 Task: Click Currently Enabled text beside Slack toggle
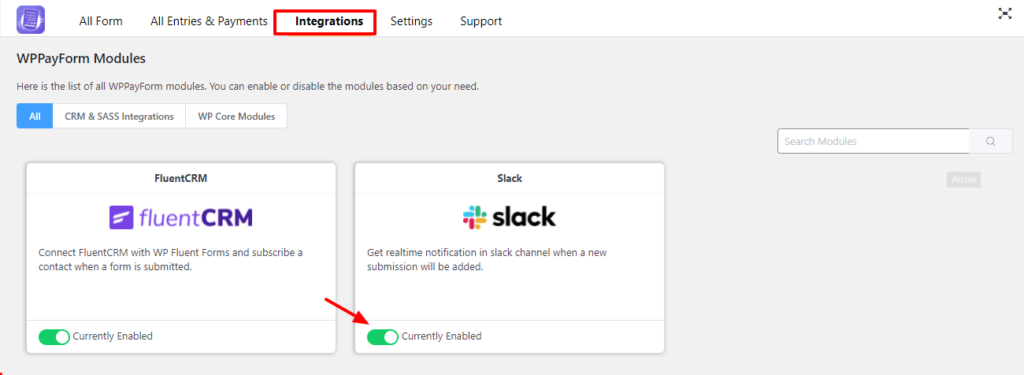[x=441, y=336]
